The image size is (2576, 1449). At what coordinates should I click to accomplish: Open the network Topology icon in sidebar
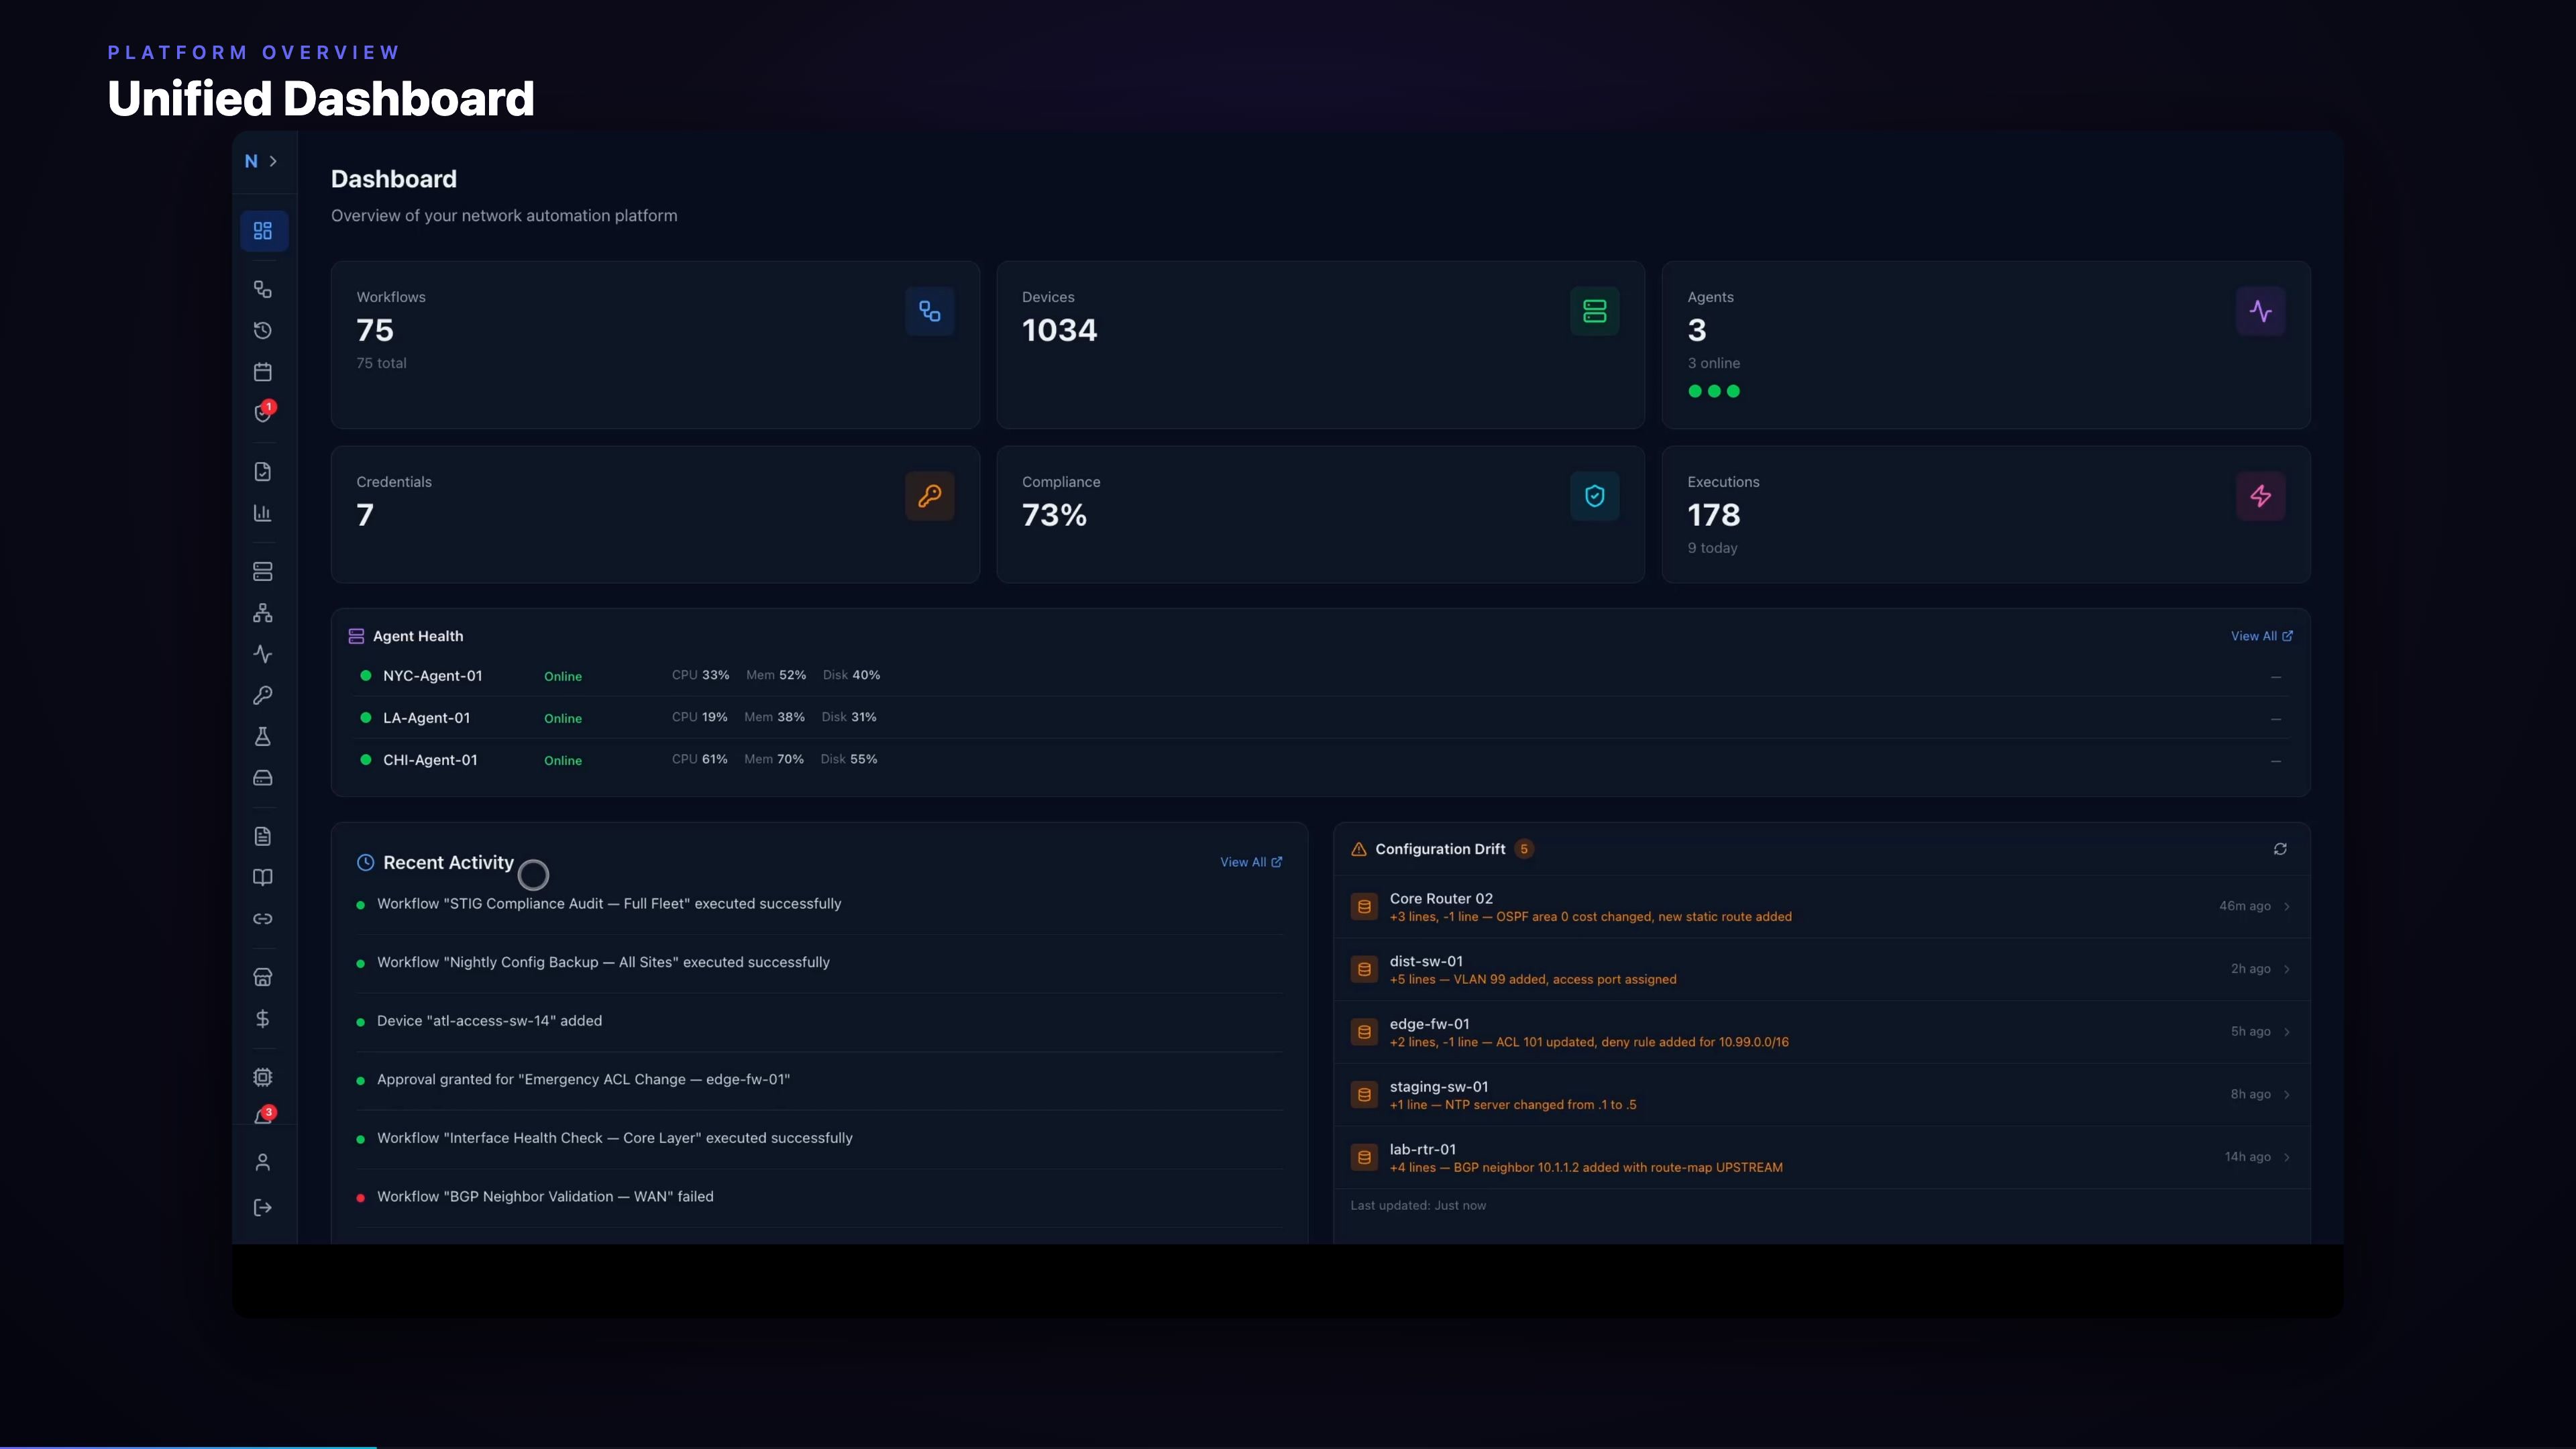coord(263,613)
